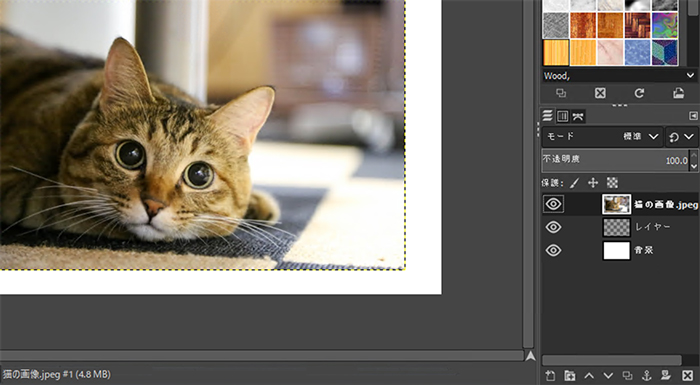
Task: Switch to the Layers tab
Action: tap(547, 116)
